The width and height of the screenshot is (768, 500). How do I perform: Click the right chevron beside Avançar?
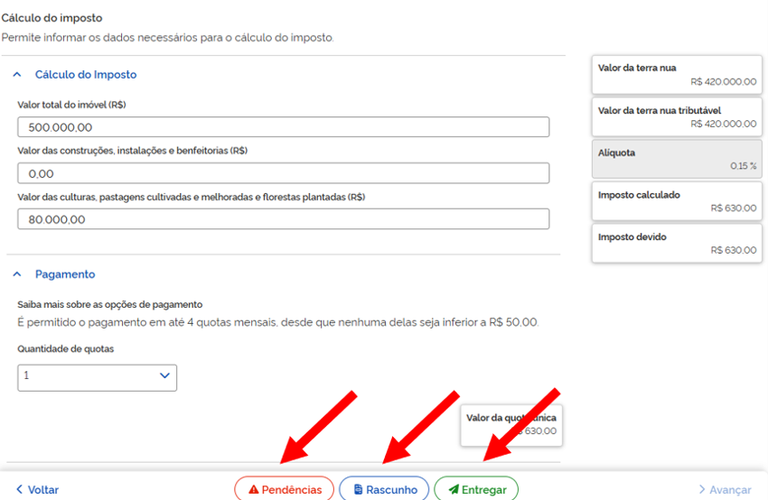702,489
